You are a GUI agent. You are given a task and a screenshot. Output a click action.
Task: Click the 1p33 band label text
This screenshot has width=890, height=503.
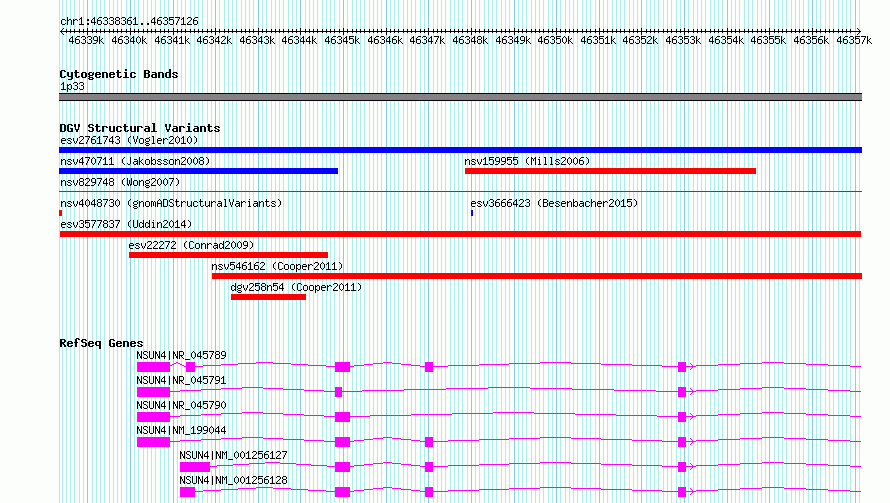click(72, 87)
